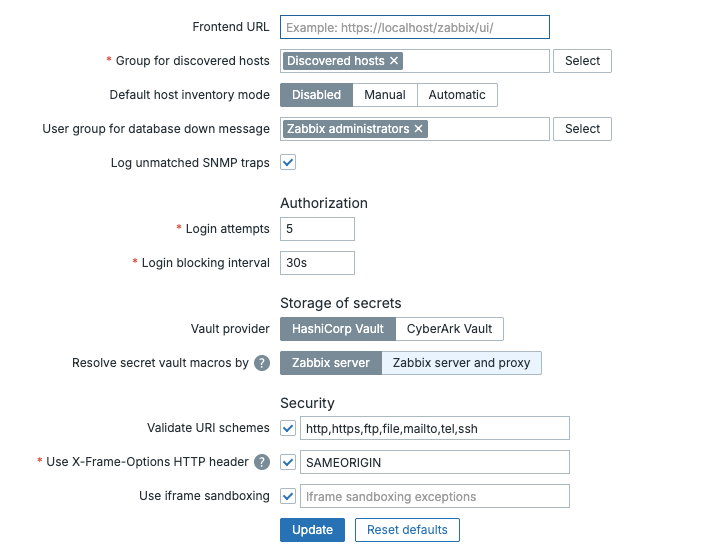The image size is (704, 556).
Task: Focus the Frontend URL input field
Action: [x=415, y=27]
